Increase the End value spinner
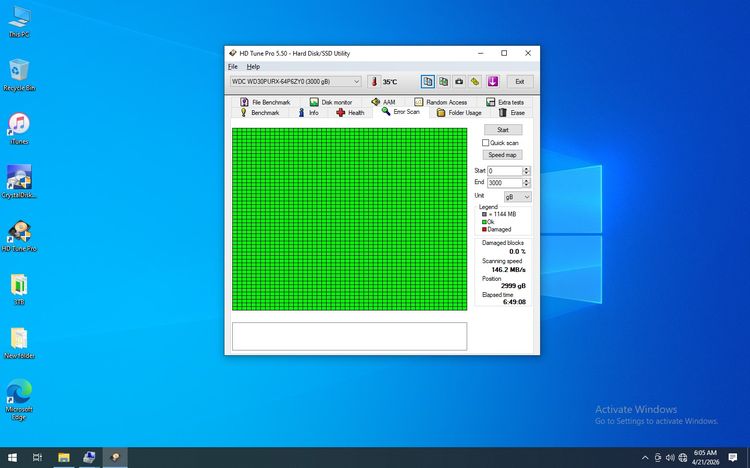 (x=526, y=180)
